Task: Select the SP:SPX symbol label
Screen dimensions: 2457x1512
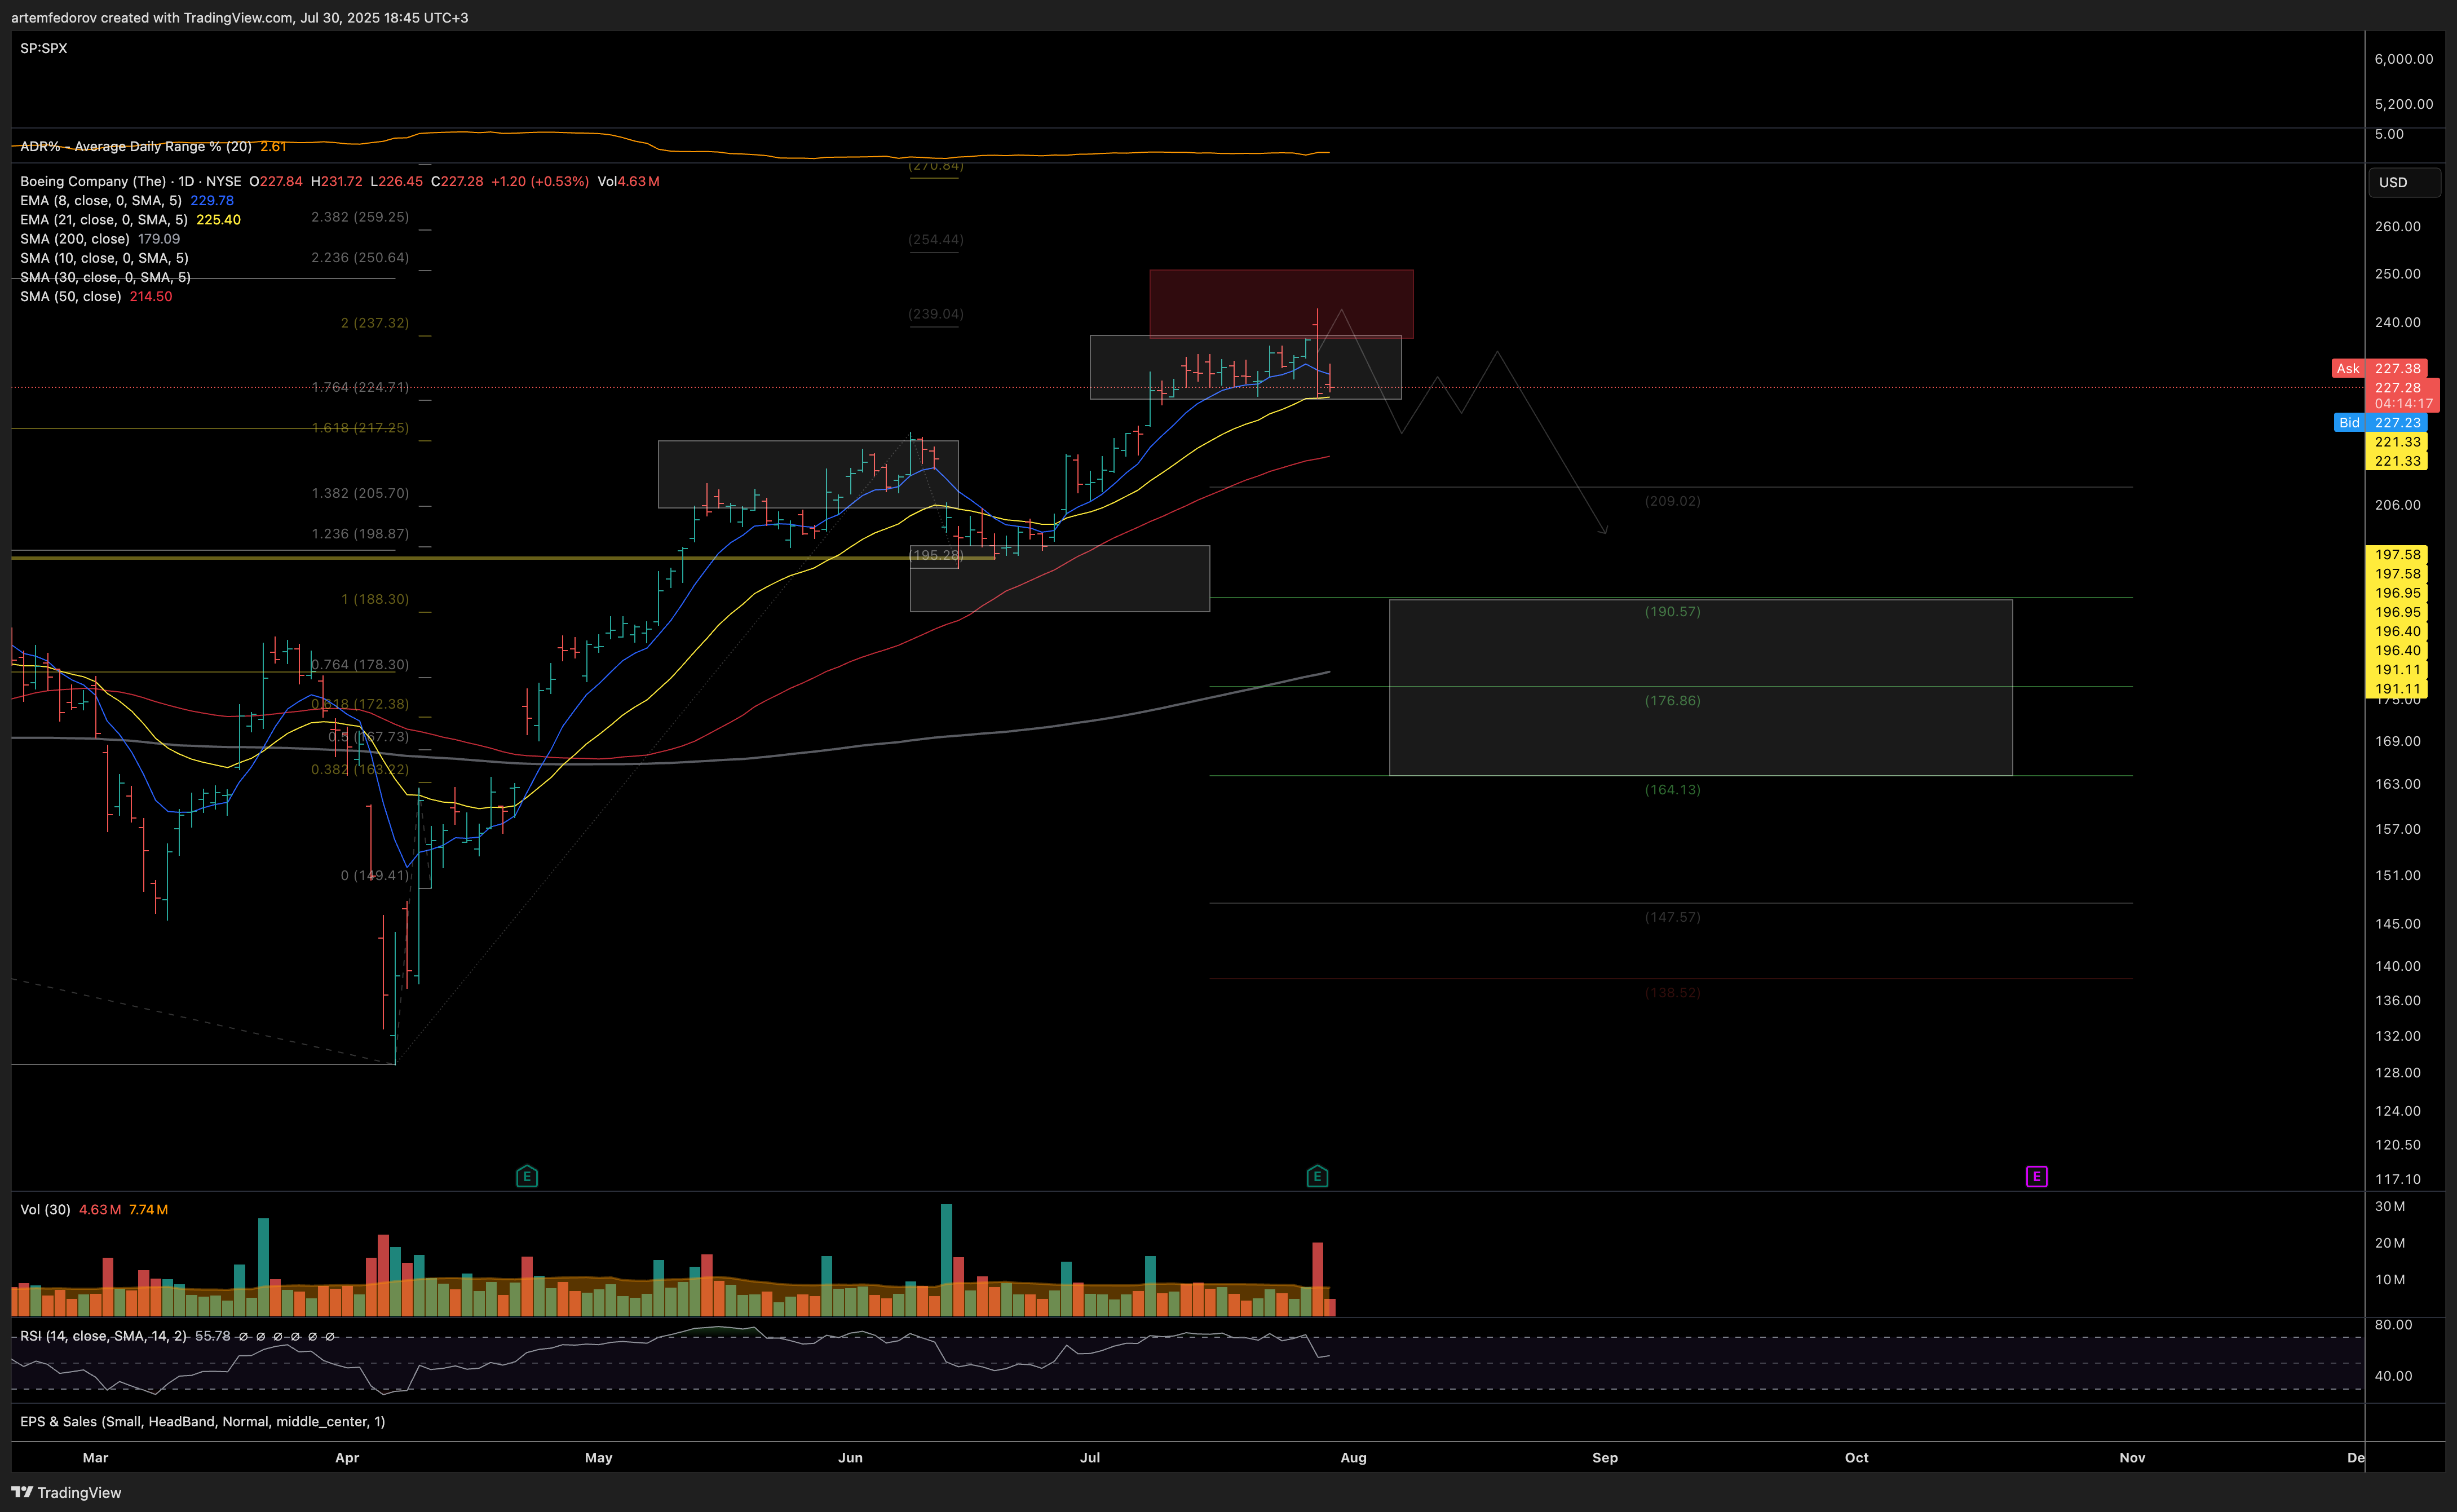Action: click(x=44, y=48)
